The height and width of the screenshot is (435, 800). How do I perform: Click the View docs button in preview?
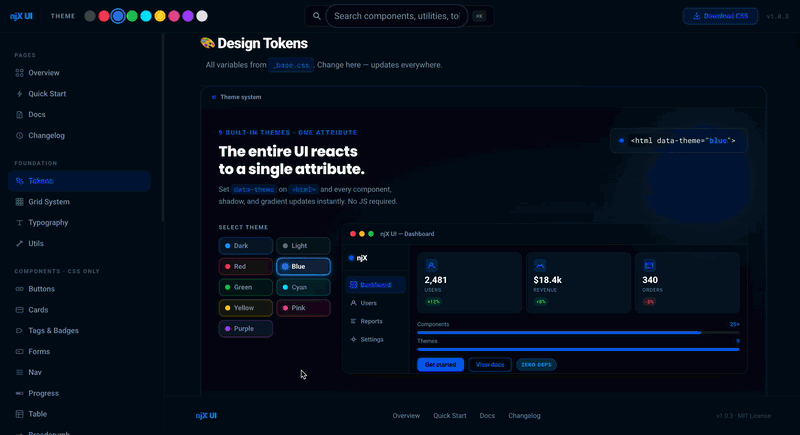tap(490, 365)
